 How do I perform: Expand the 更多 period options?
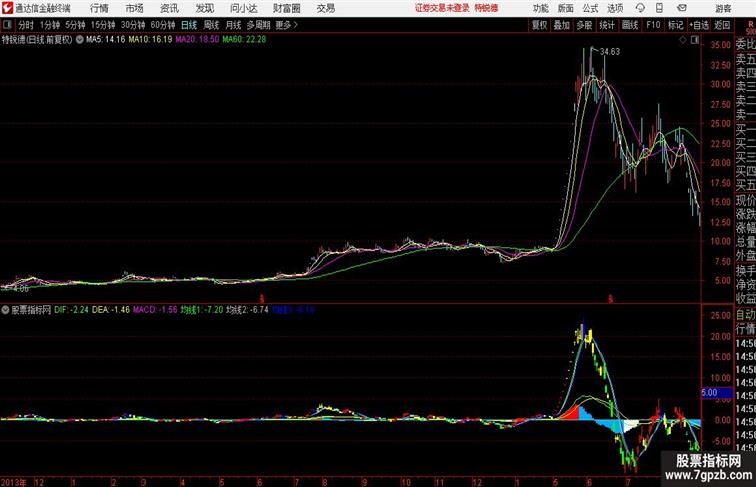tap(286, 25)
